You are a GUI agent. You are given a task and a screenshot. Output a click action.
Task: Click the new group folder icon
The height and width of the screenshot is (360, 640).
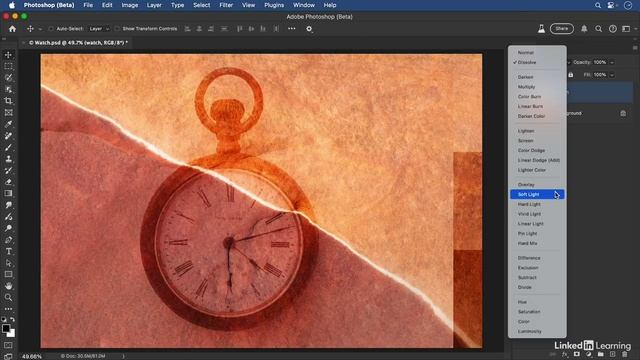(x=600, y=355)
